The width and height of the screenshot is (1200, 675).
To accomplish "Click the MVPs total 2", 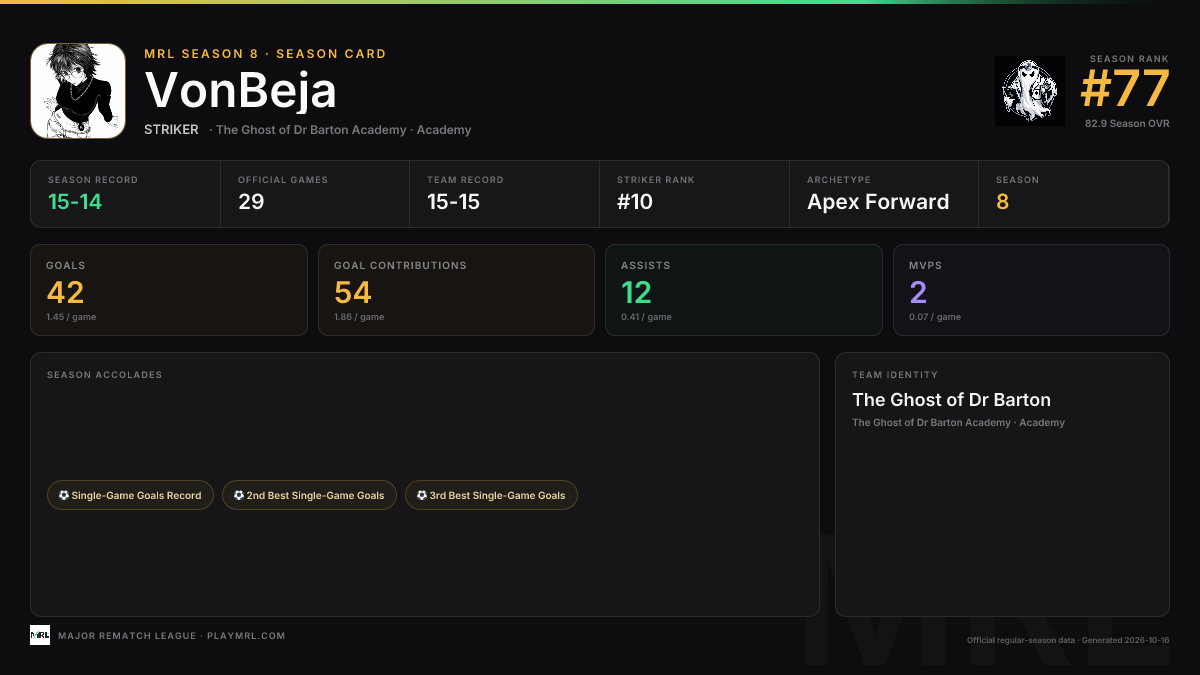I will click(x=918, y=292).
